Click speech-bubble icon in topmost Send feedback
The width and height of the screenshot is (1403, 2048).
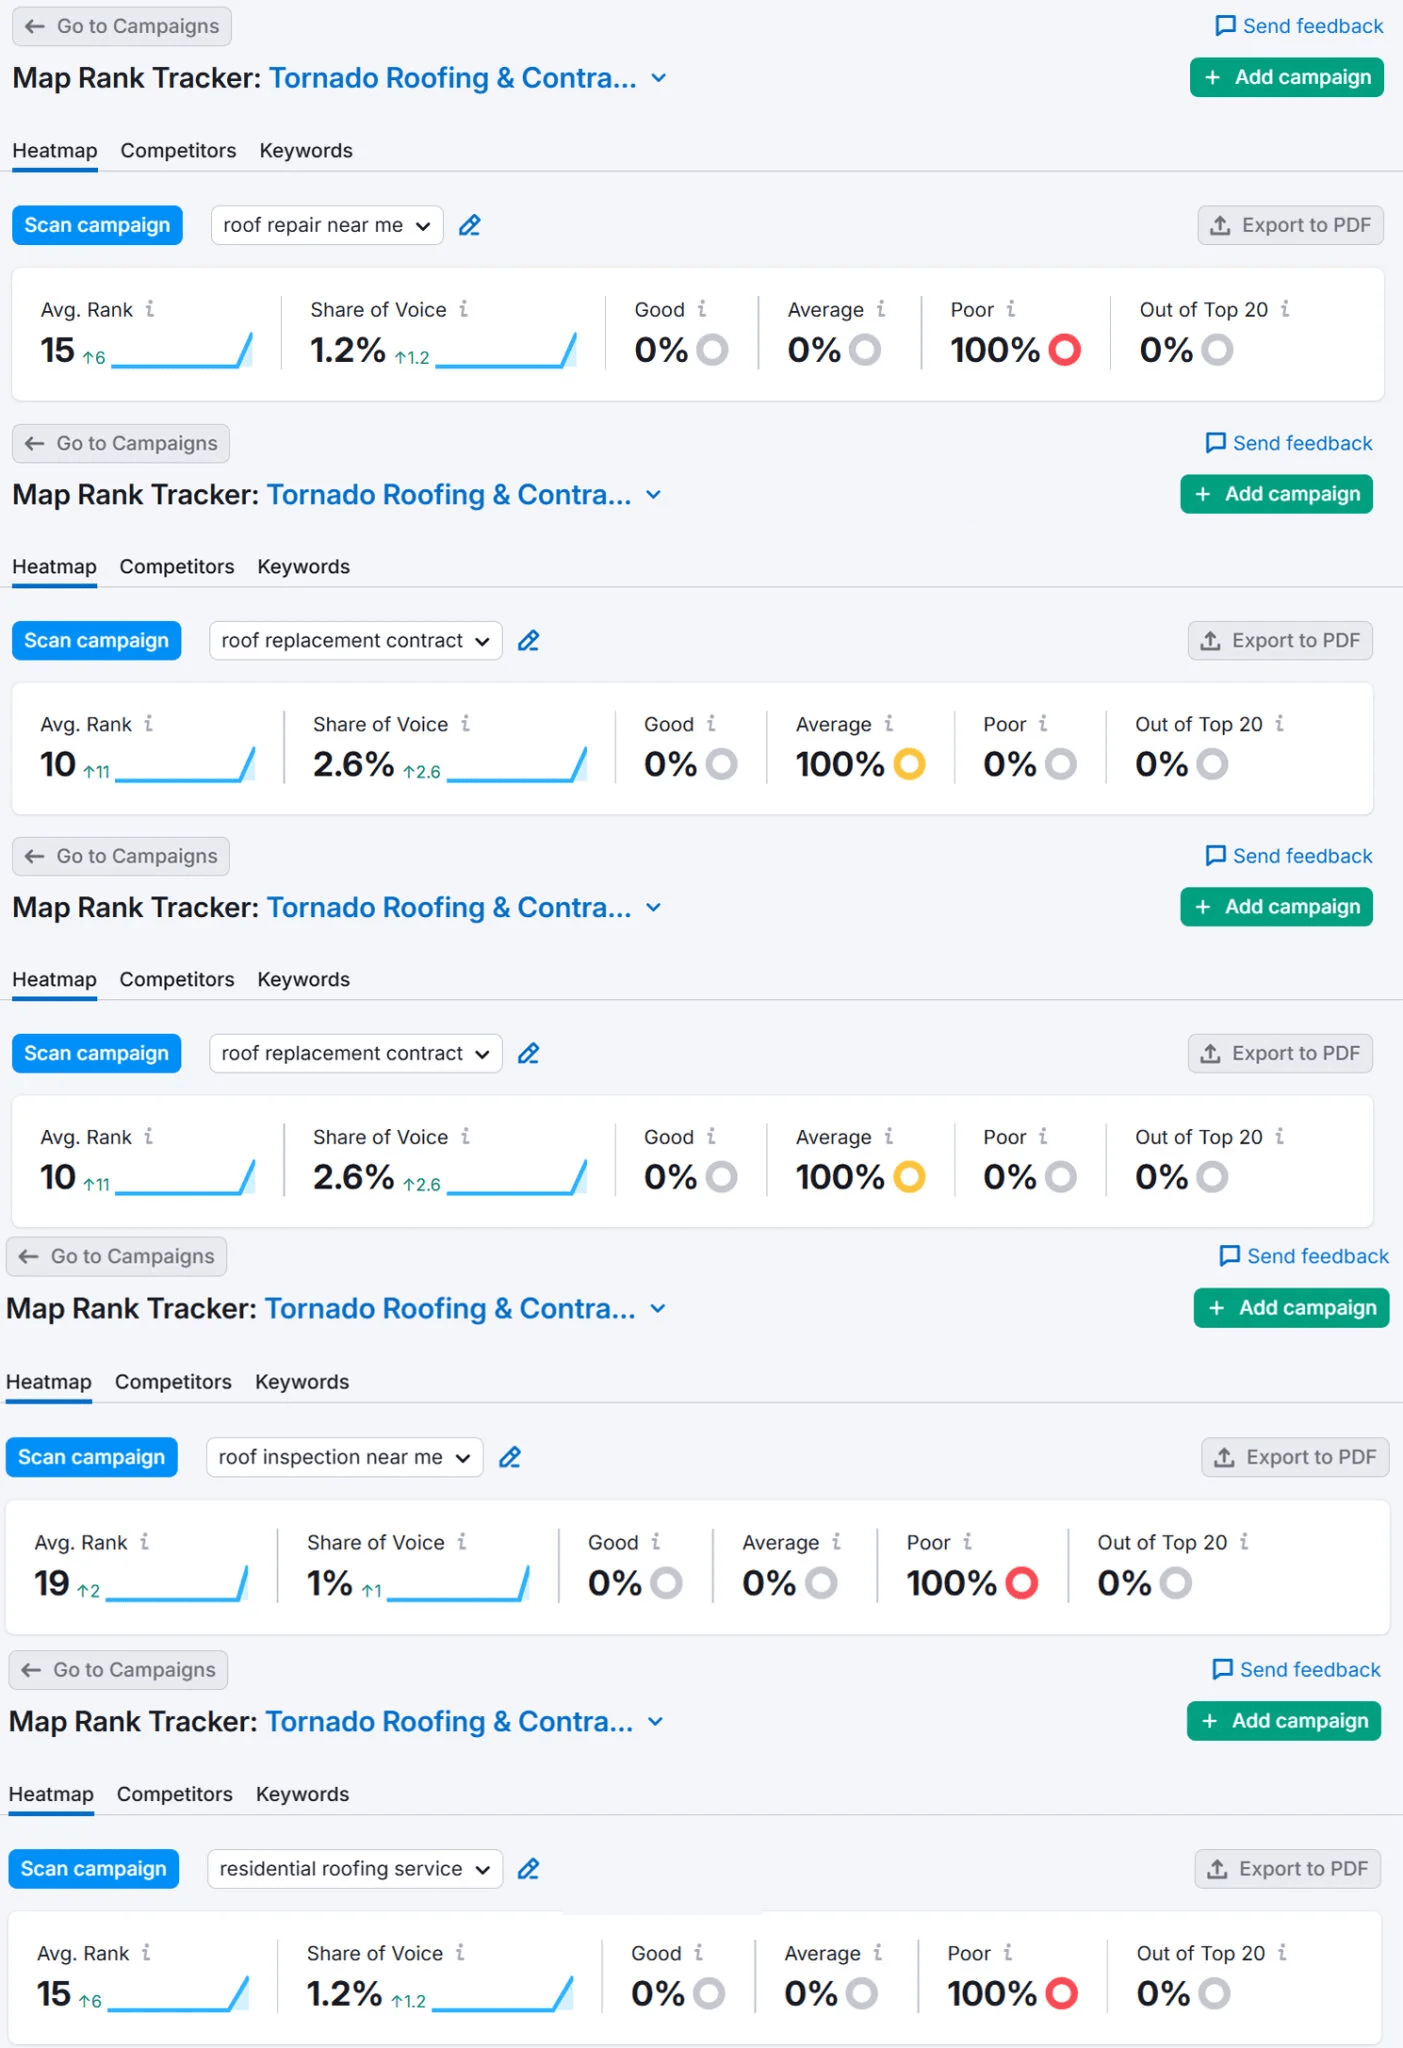click(x=1225, y=26)
